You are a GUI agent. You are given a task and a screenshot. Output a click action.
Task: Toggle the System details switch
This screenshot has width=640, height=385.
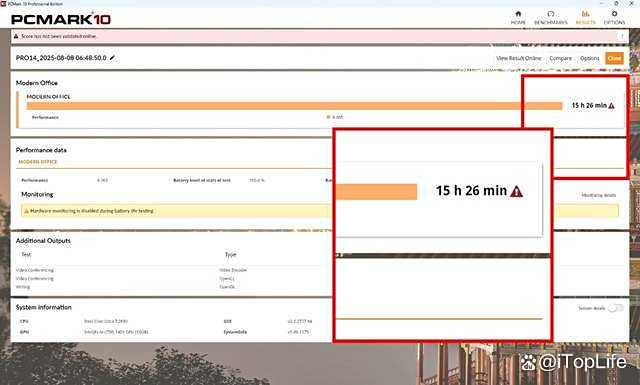tap(616, 308)
